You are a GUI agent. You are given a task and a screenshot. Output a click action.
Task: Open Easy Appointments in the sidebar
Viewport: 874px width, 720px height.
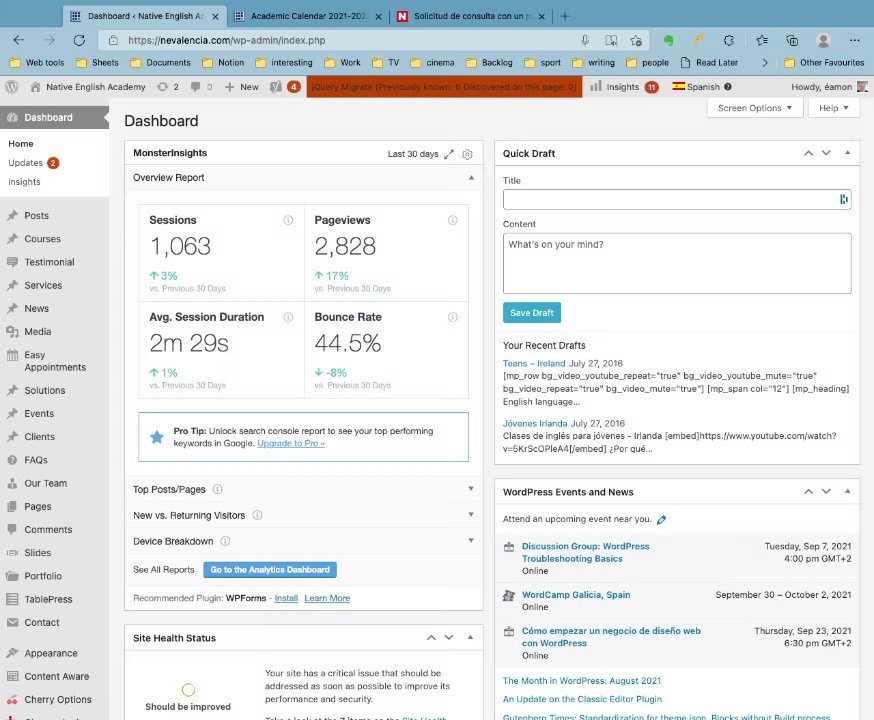[54, 361]
